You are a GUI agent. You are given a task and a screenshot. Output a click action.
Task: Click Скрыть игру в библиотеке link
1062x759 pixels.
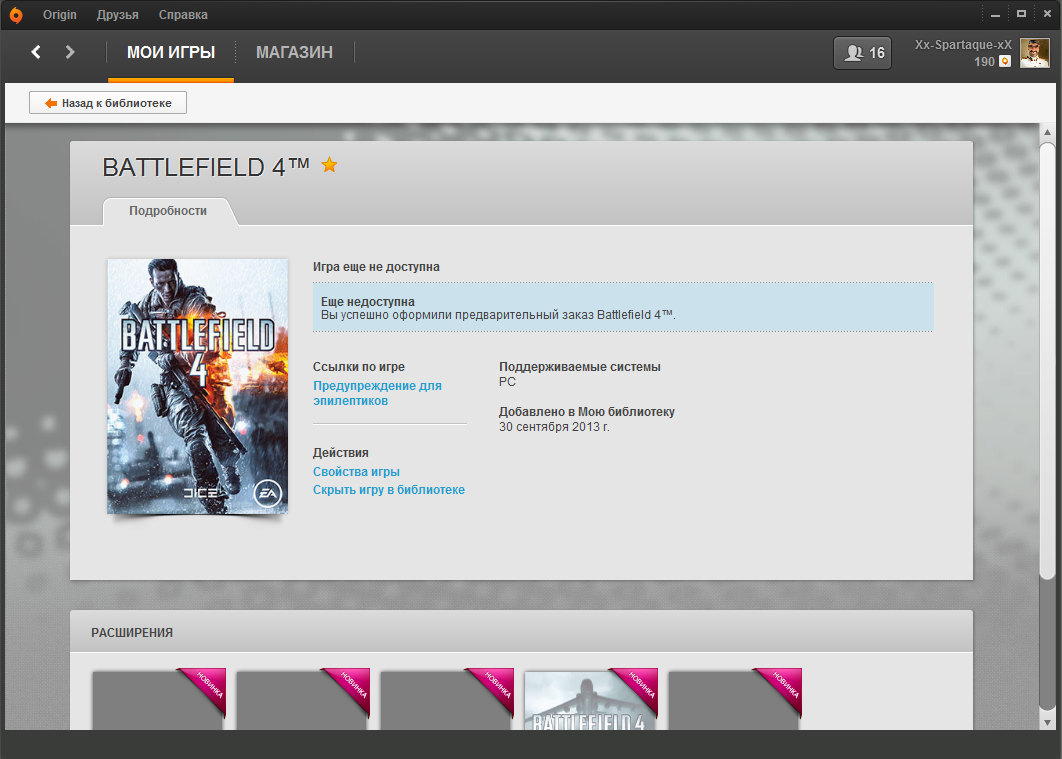[389, 490]
